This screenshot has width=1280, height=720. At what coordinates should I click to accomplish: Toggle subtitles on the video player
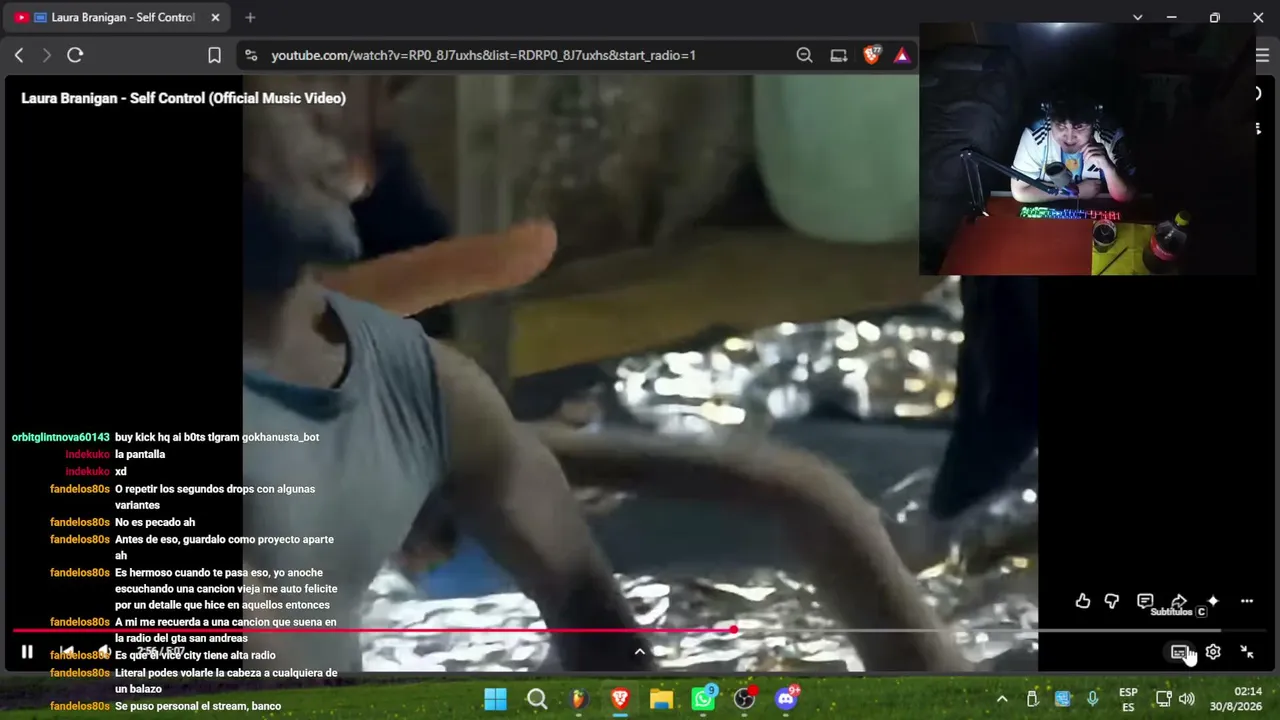(1179, 652)
